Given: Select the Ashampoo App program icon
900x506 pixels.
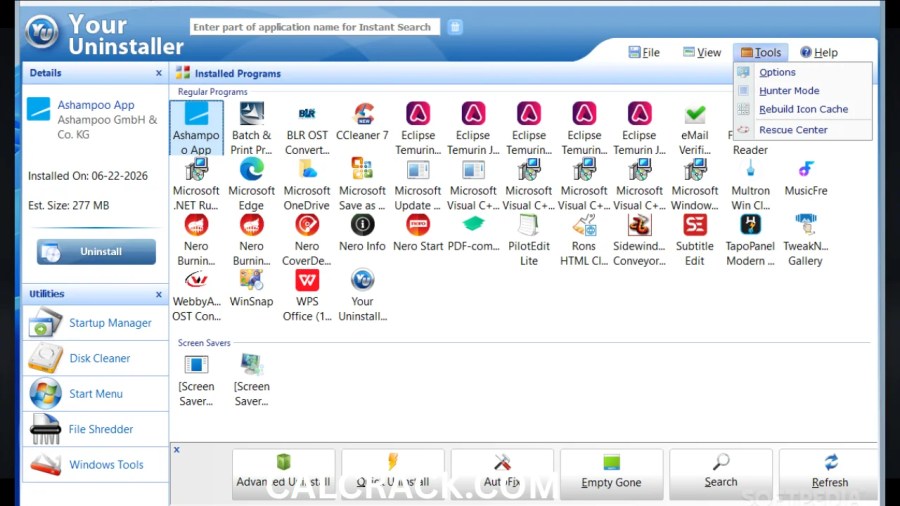Looking at the screenshot, I should [196, 127].
